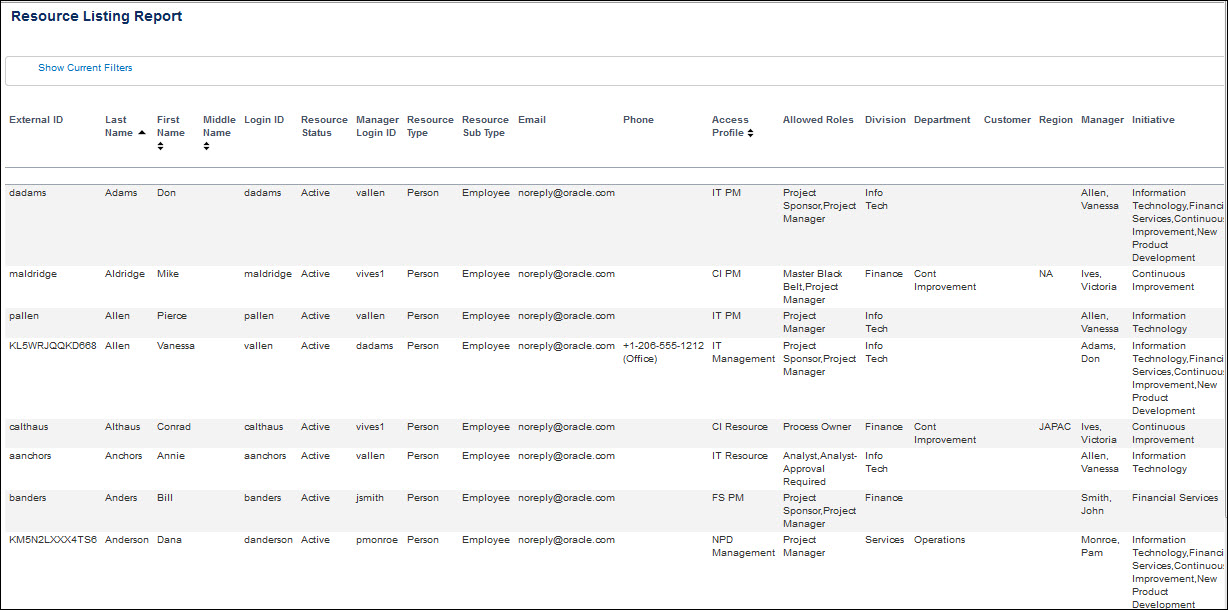
Task: Select the danderson login ID cell
Action: [x=268, y=540]
